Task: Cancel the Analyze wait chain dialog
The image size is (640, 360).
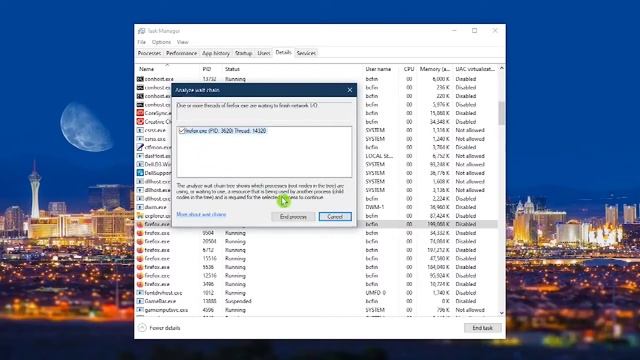Action: pos(335,217)
